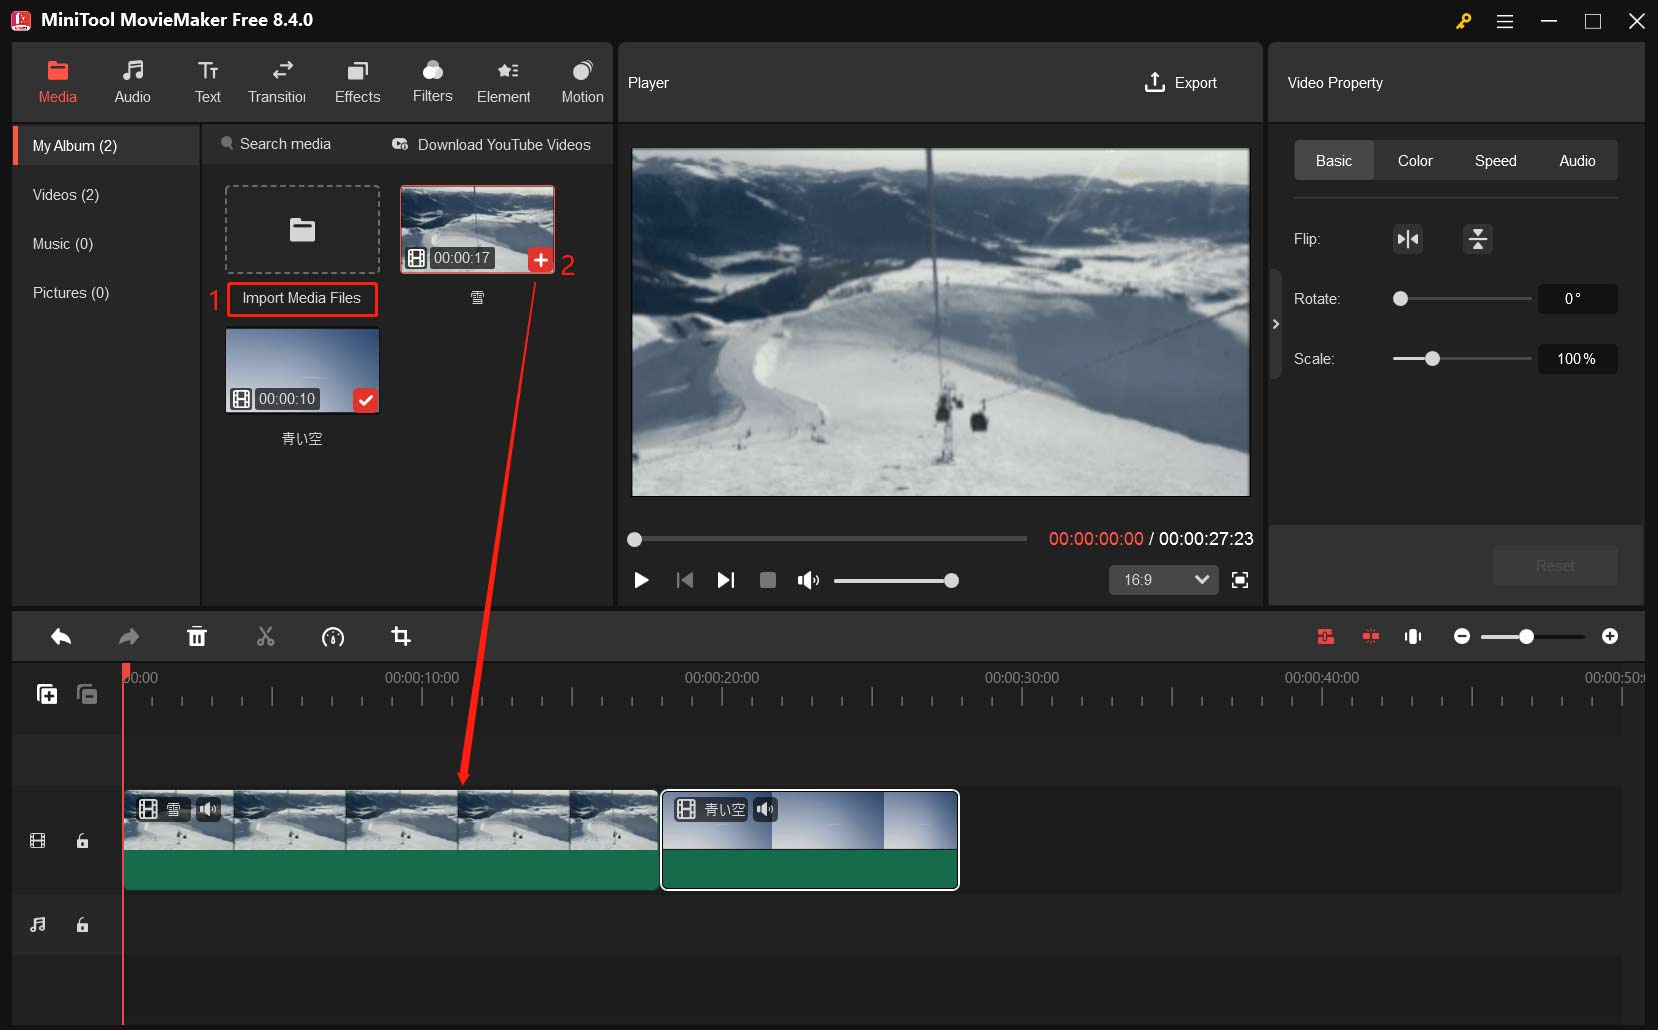The width and height of the screenshot is (1658, 1030).
Task: Open the app menu via hamburger icon
Action: tap(1506, 21)
